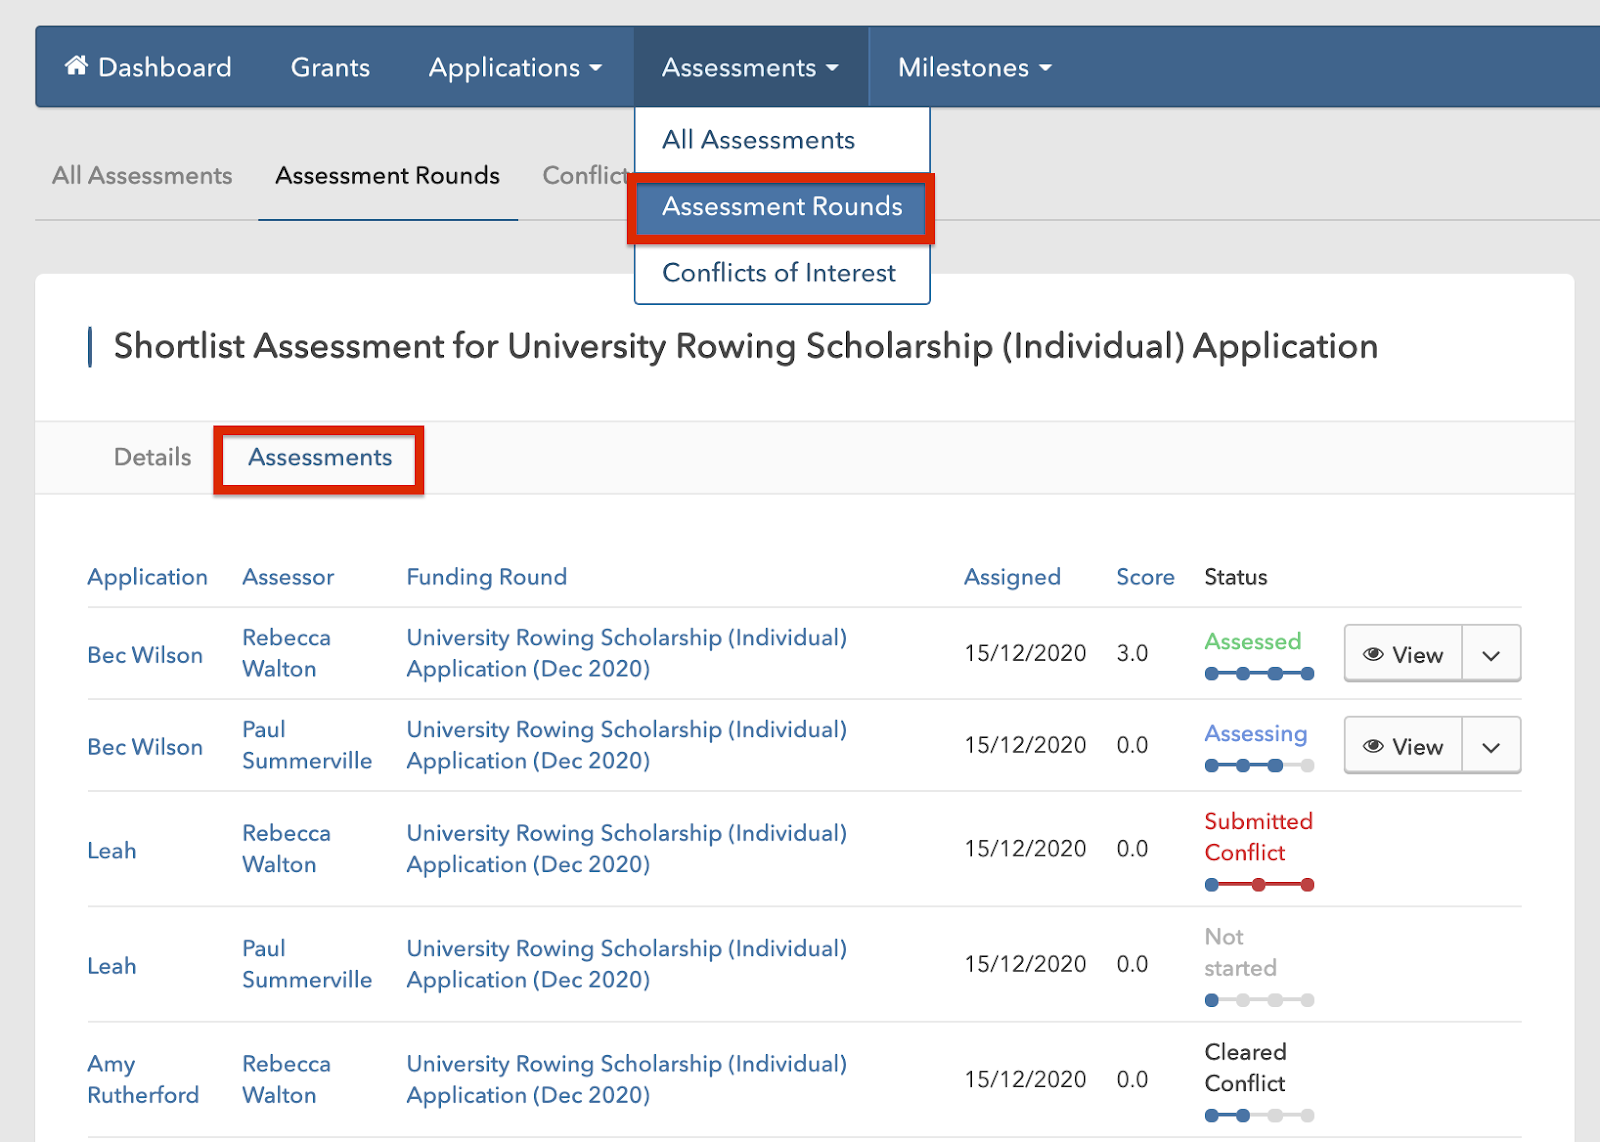1600x1142 pixels.
Task: Click the eye icon in Paul Summerville's View button
Action: click(x=1373, y=746)
